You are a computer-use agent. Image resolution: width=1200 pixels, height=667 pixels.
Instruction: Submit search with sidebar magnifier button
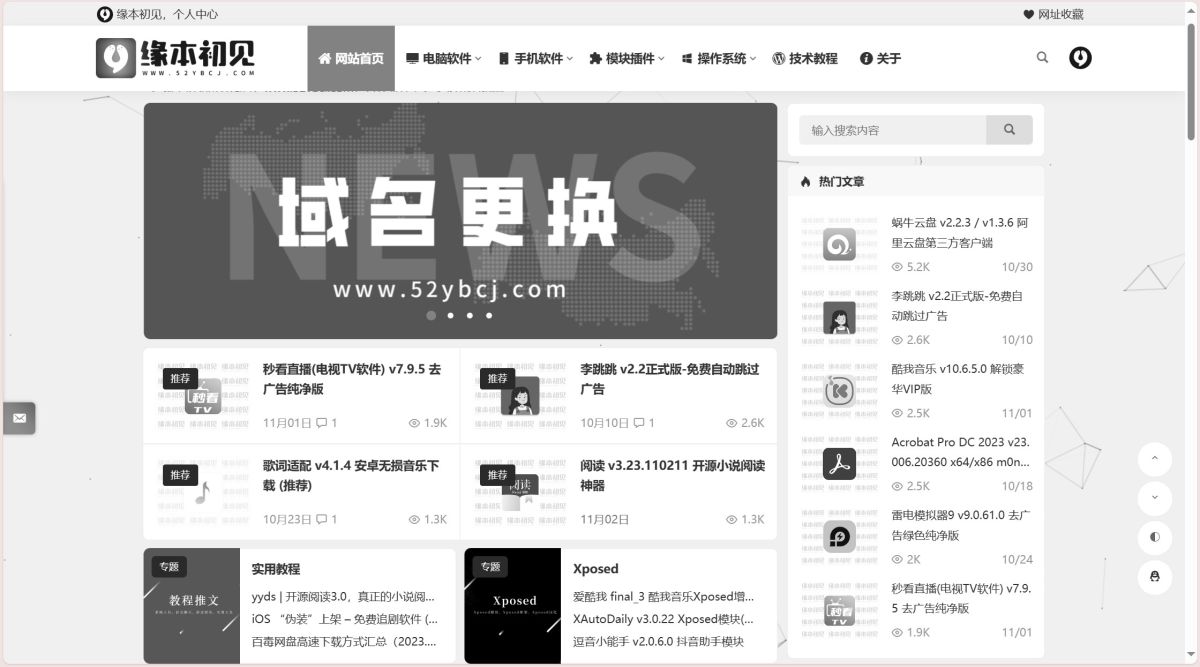(x=1009, y=130)
